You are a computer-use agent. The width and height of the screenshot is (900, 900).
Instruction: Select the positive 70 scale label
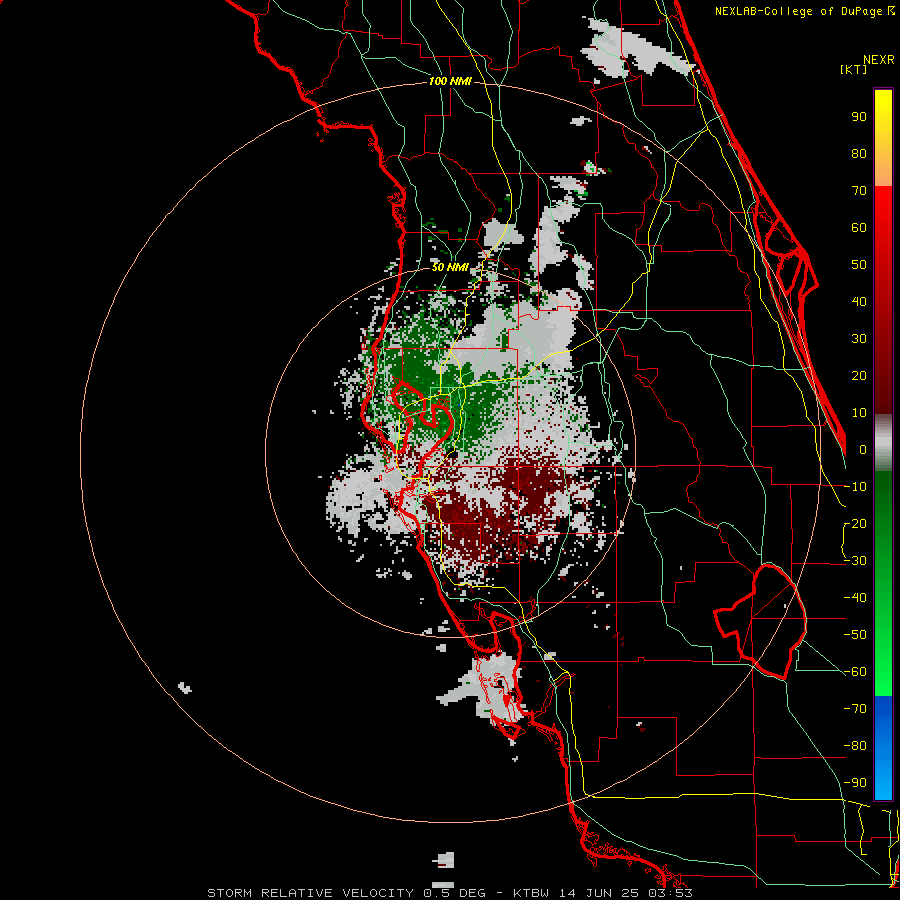[x=859, y=191]
